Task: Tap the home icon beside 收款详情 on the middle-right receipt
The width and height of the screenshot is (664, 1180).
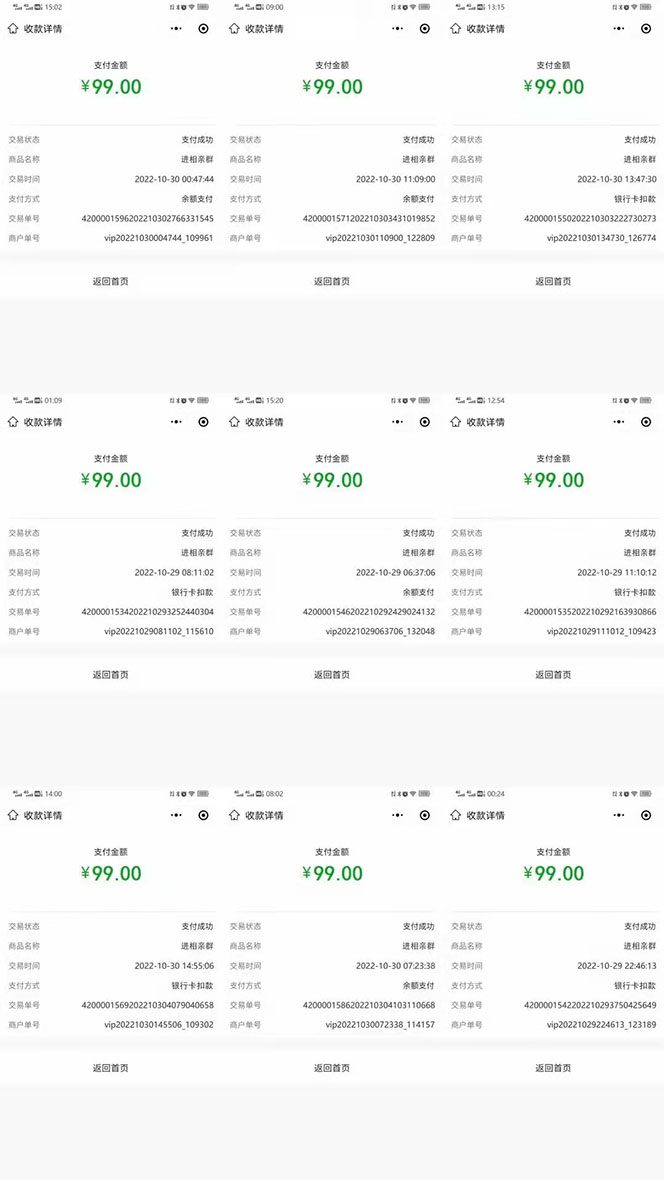Action: tap(456, 421)
